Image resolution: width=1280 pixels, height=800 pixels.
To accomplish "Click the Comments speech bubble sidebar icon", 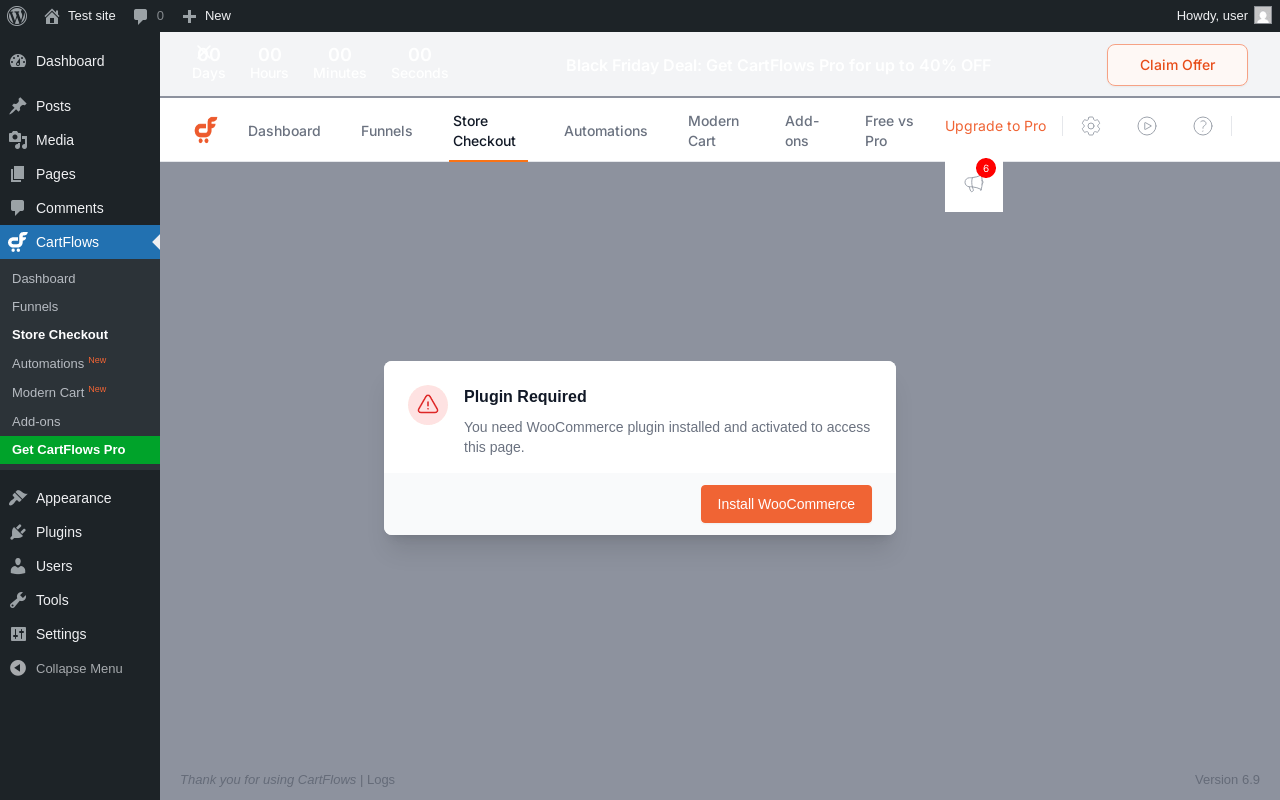I will [x=18, y=208].
